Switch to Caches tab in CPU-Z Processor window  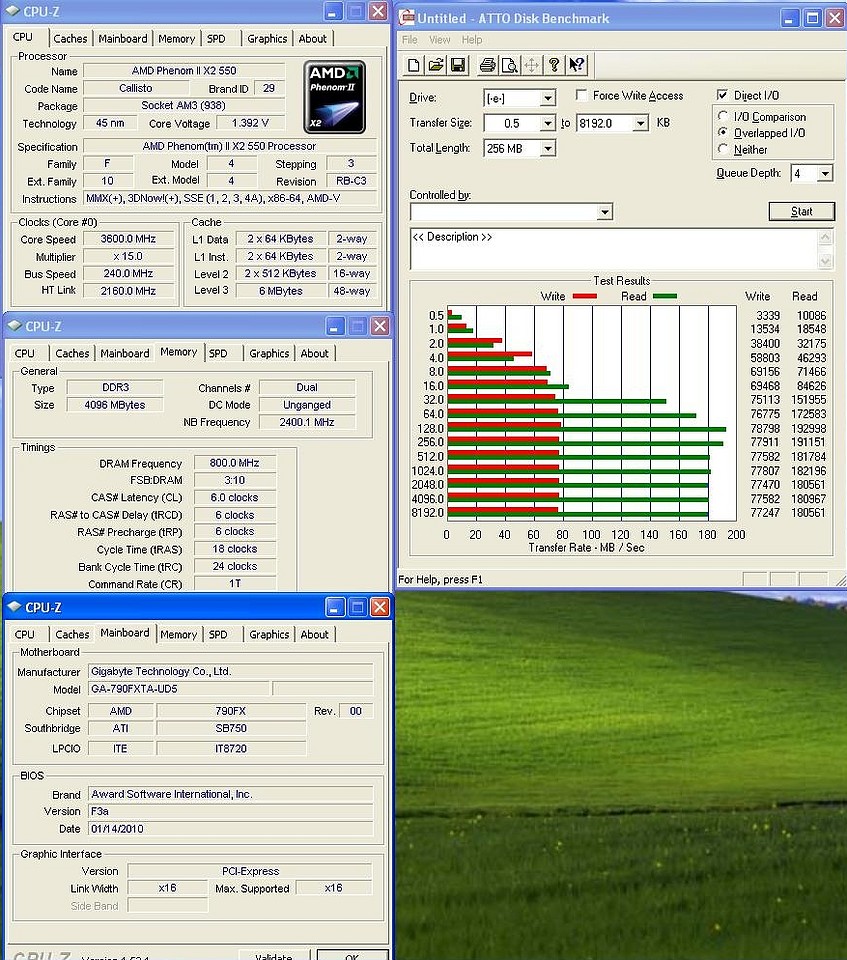[70, 39]
